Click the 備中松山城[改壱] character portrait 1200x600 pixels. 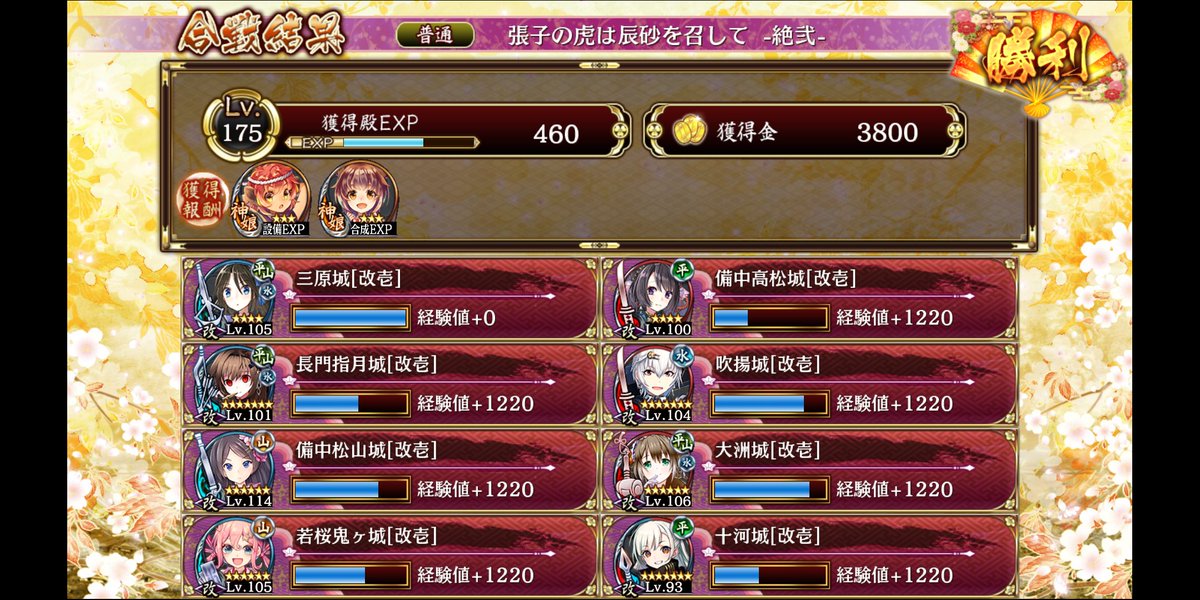pyautogui.click(x=233, y=470)
